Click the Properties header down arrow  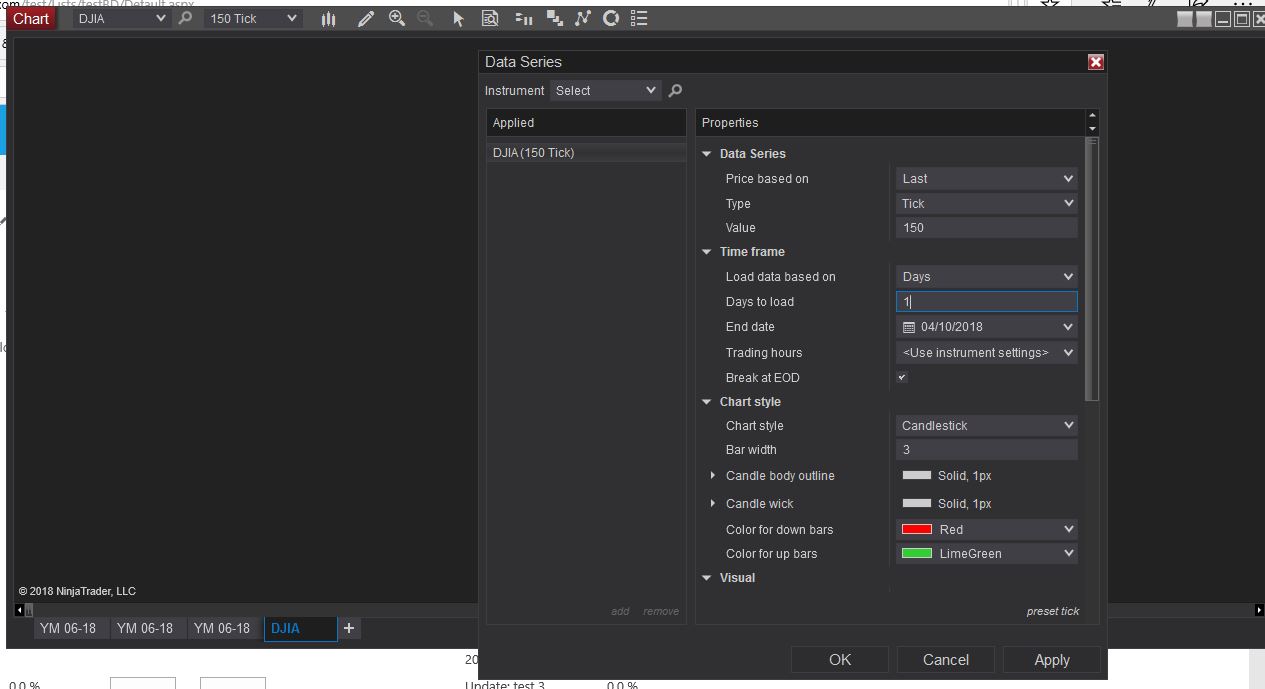point(1092,129)
